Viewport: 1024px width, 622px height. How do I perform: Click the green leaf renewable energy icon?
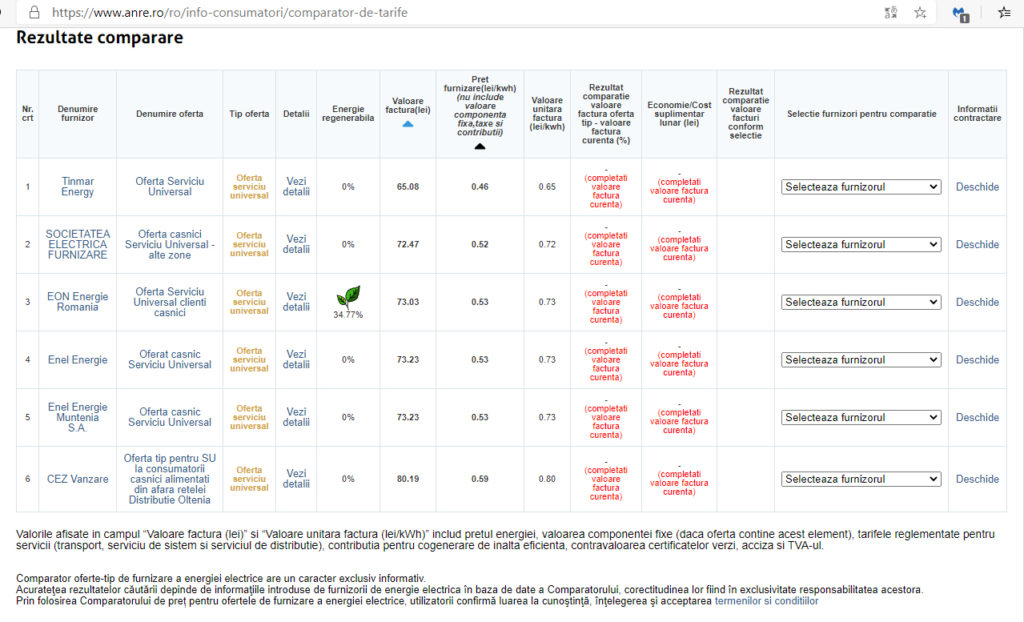point(348,296)
